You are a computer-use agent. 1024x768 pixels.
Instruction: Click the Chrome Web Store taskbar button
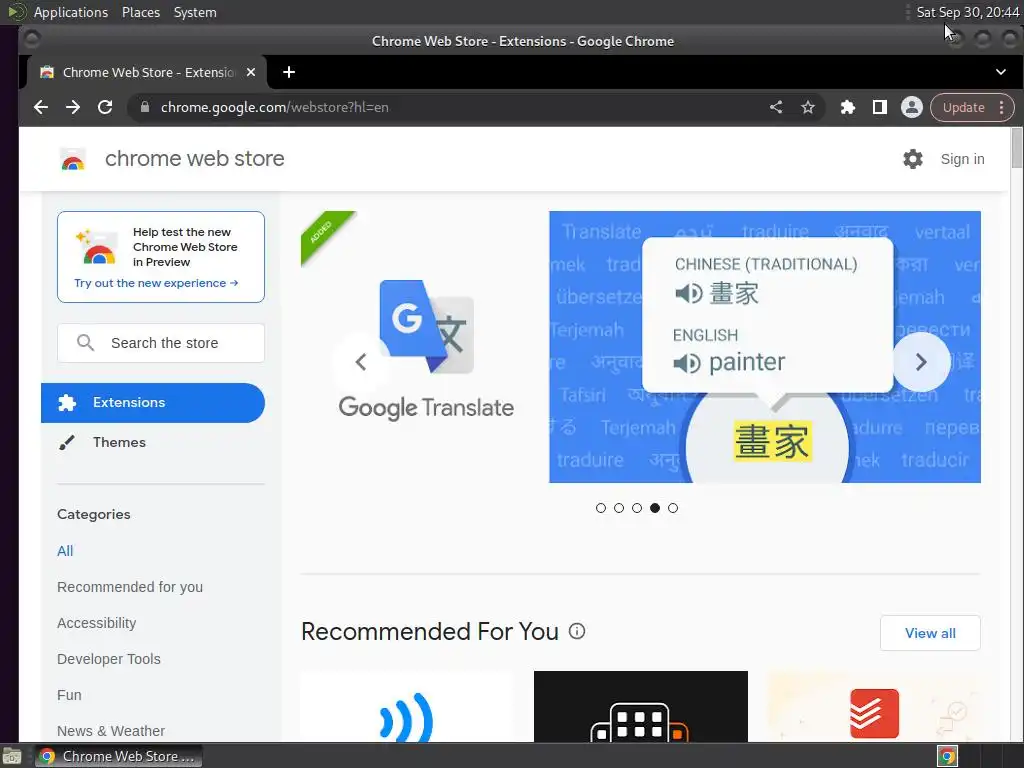pyautogui.click(x=118, y=756)
